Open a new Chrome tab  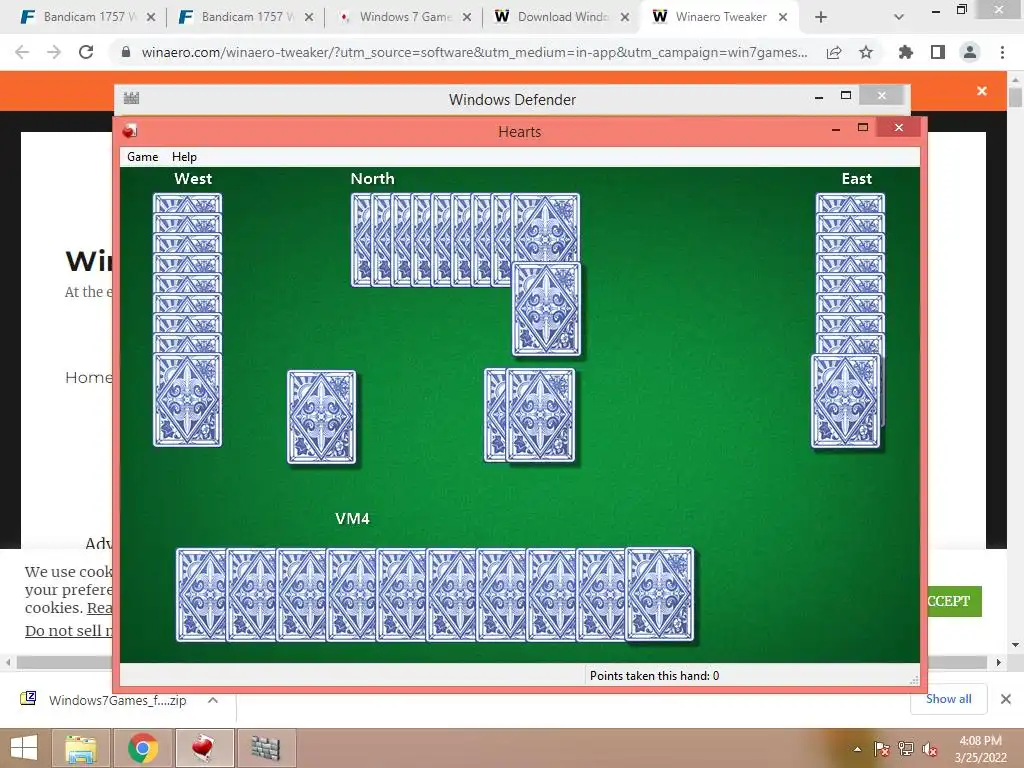821,17
